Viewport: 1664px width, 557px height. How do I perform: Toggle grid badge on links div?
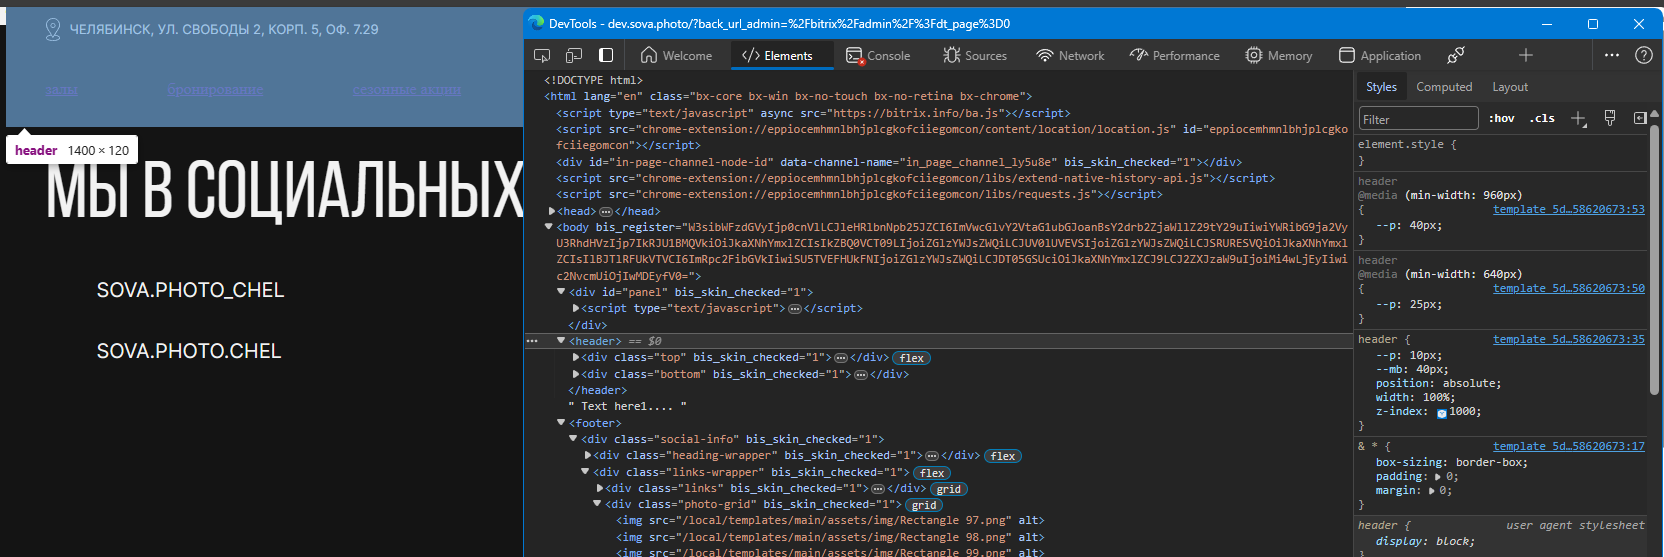(948, 489)
